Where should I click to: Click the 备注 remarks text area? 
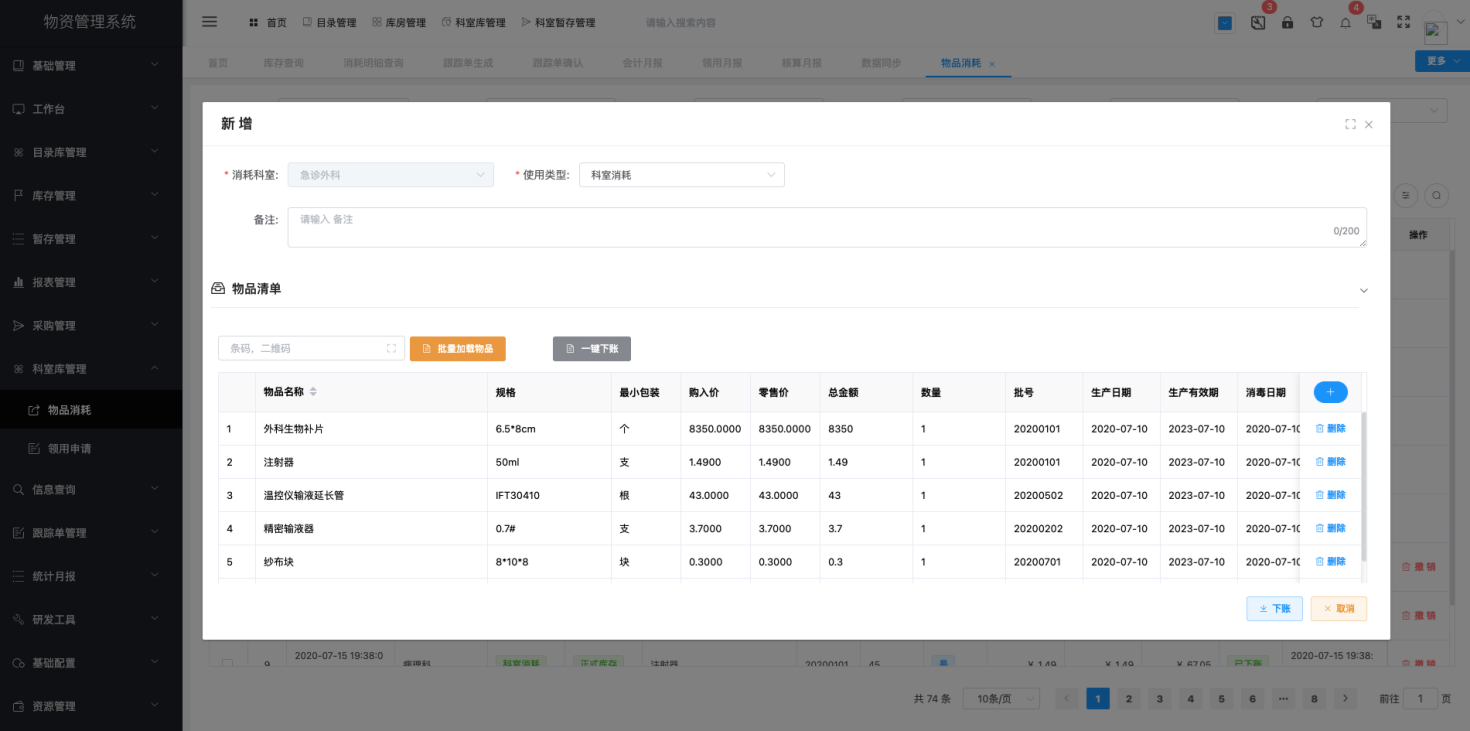pyautogui.click(x=826, y=227)
